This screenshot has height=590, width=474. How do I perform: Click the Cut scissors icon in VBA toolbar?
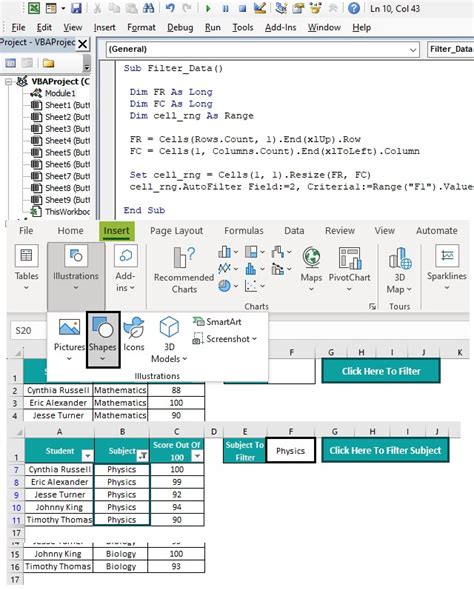pyautogui.click(x=97, y=8)
